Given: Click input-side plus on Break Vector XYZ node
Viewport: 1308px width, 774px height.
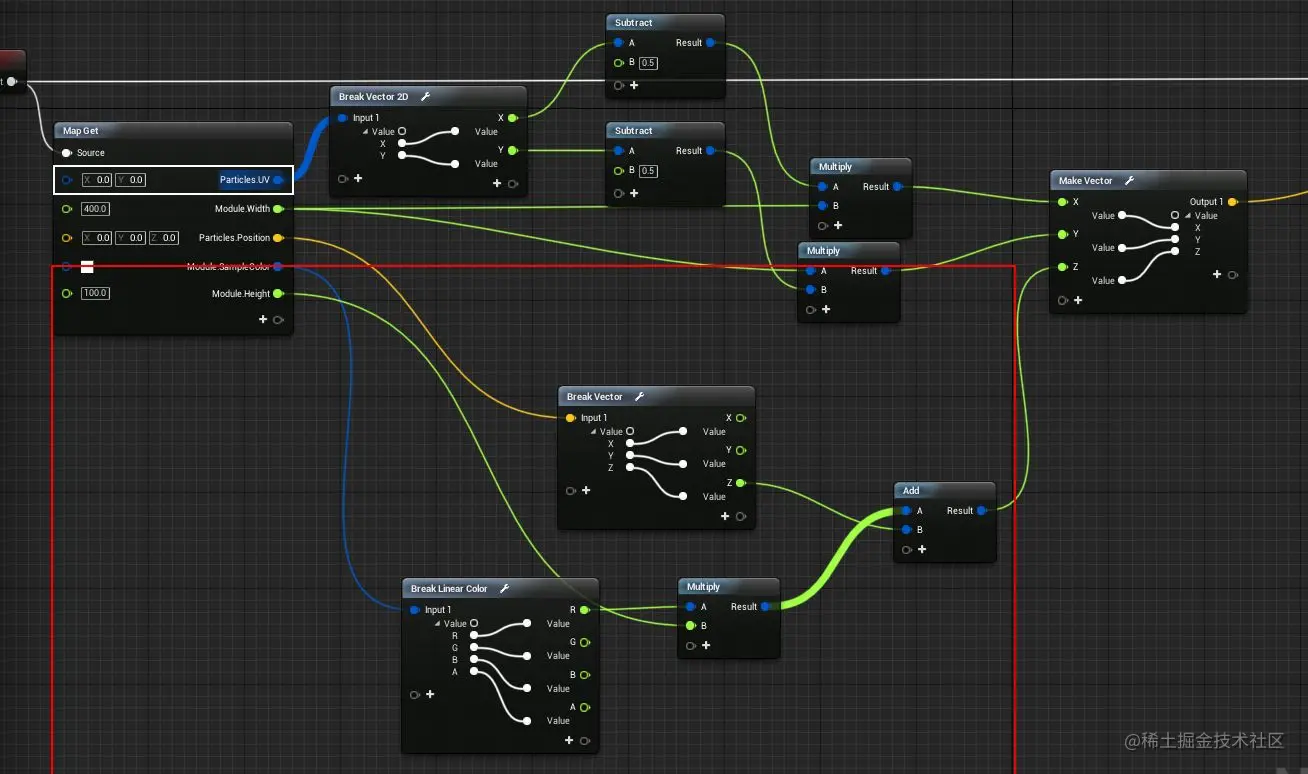Looking at the screenshot, I should click(586, 491).
